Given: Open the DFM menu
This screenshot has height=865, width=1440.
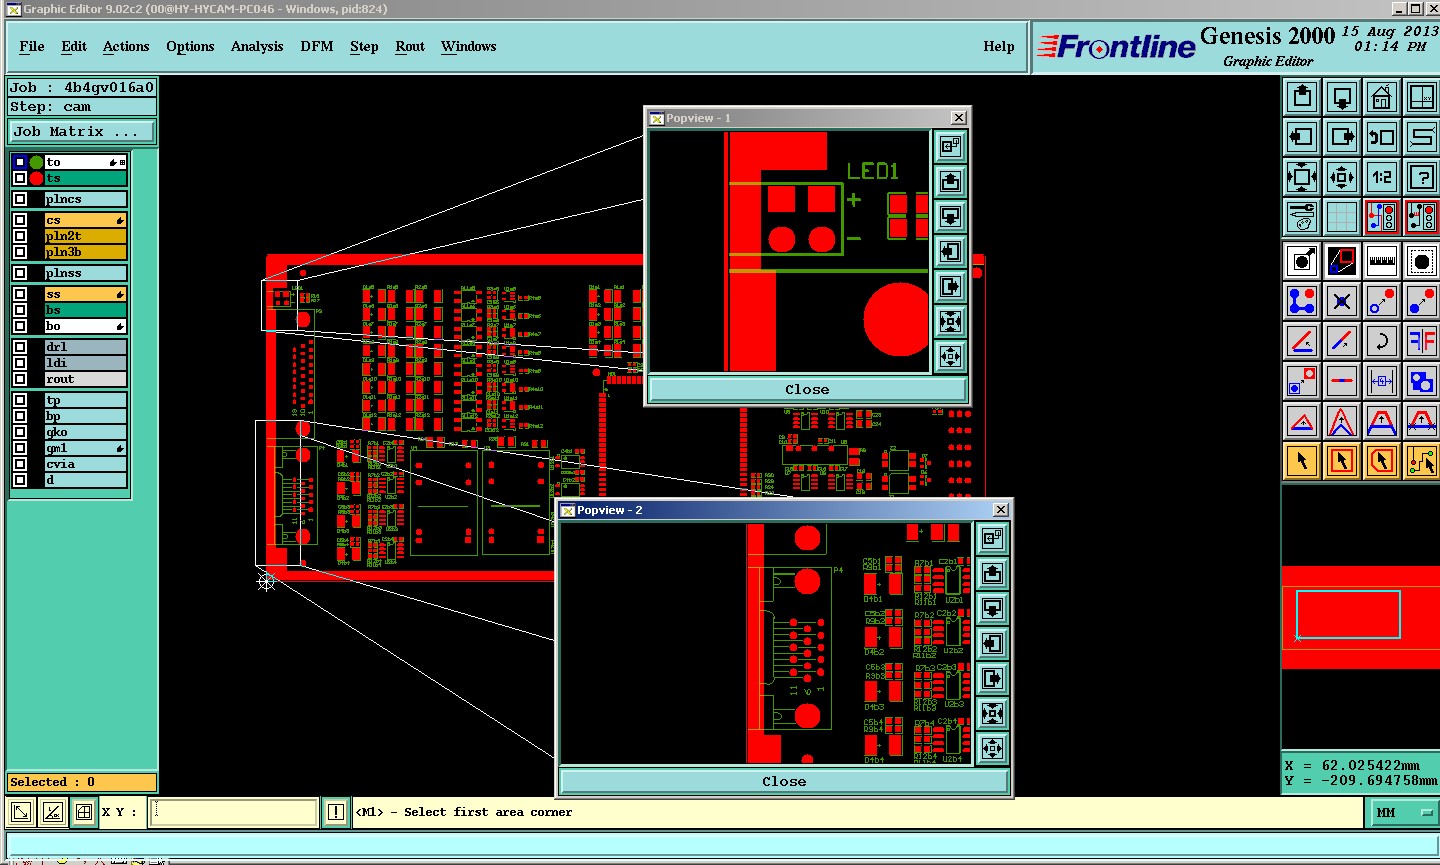Looking at the screenshot, I should point(317,46).
